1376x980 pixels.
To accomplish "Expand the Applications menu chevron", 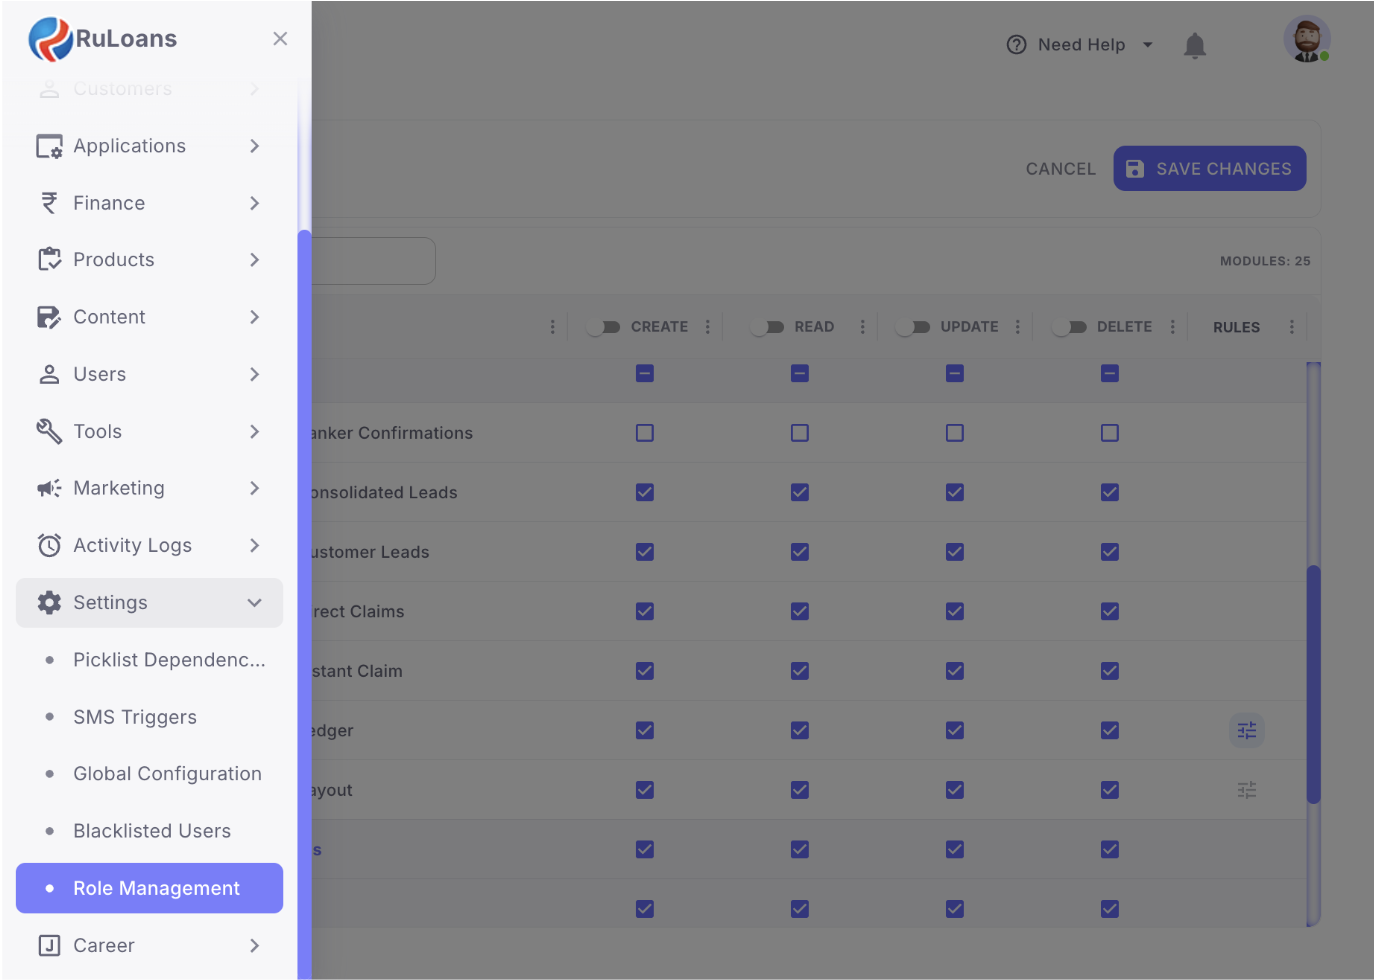I will pos(255,146).
